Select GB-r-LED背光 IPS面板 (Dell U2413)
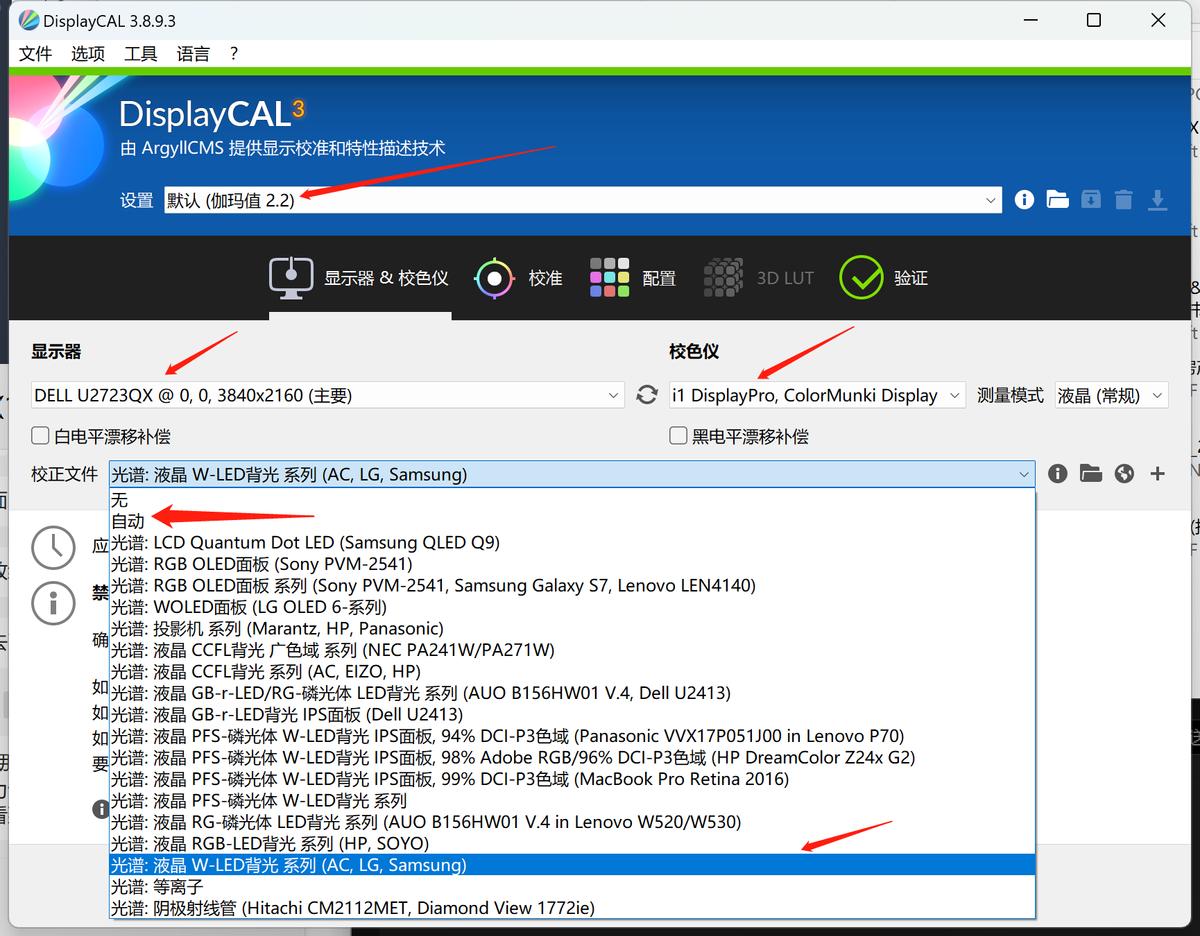This screenshot has width=1200, height=936. (572, 715)
